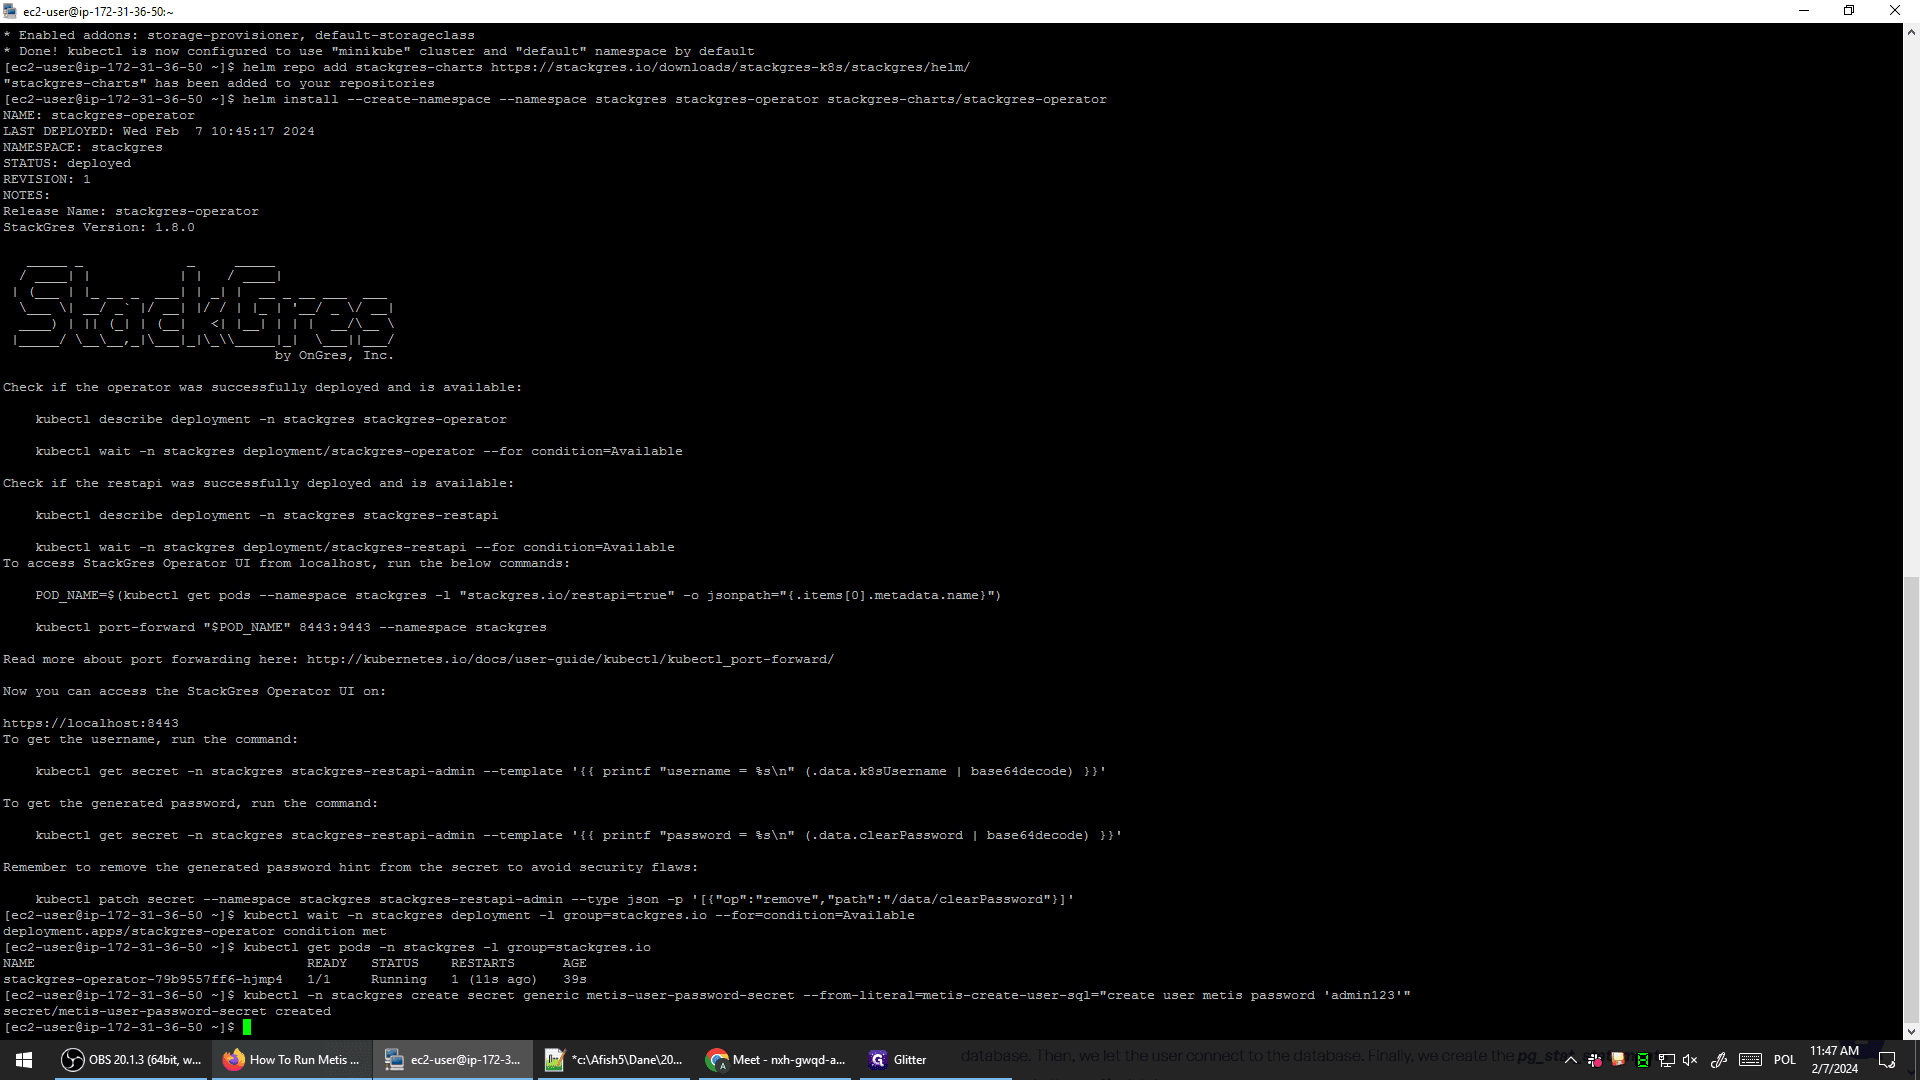Open the network status tray icon
This screenshot has height=1080, width=1920.
pos(1666,1060)
